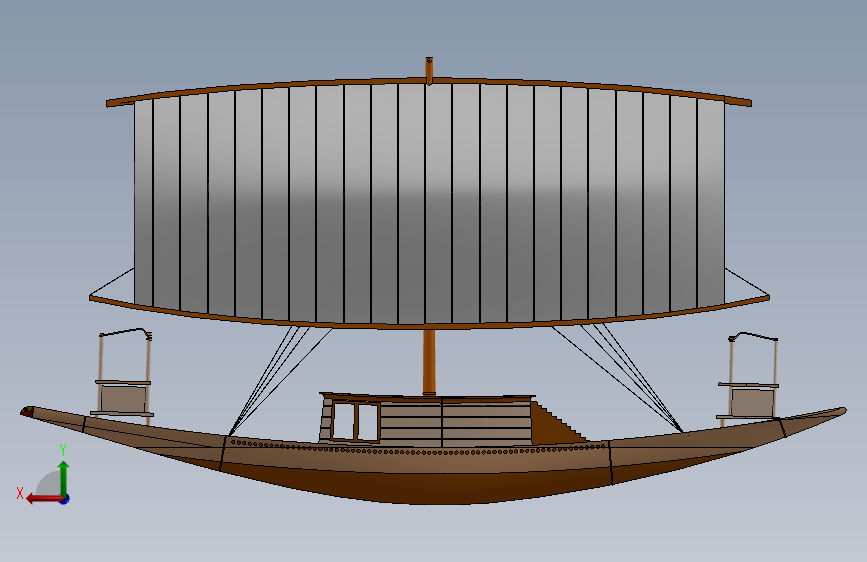
Task: Click the blue Z axis dot of triad
Action: pos(65,499)
